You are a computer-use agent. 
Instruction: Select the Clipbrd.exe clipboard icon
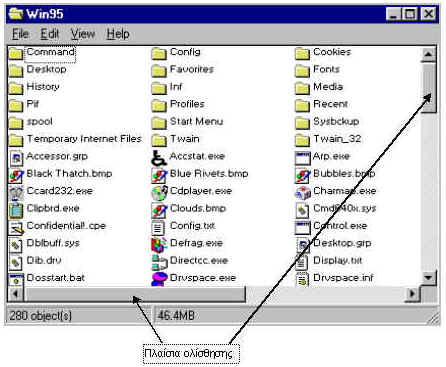[16, 210]
